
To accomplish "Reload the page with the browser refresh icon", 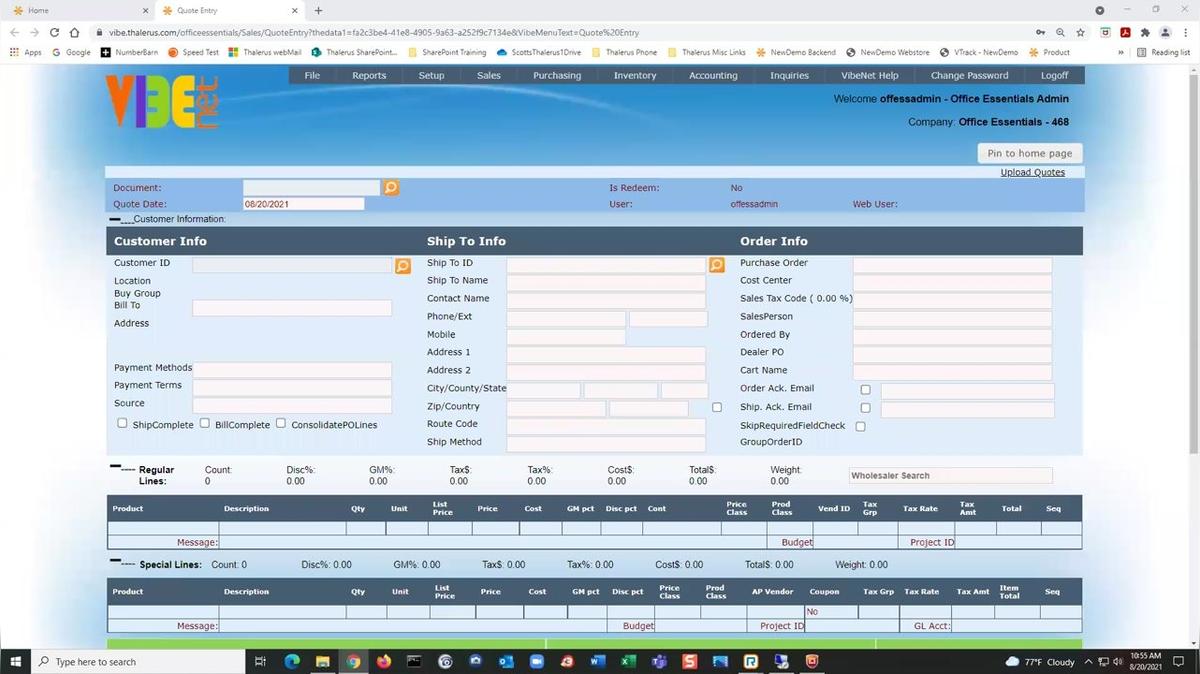I will click(54, 32).
